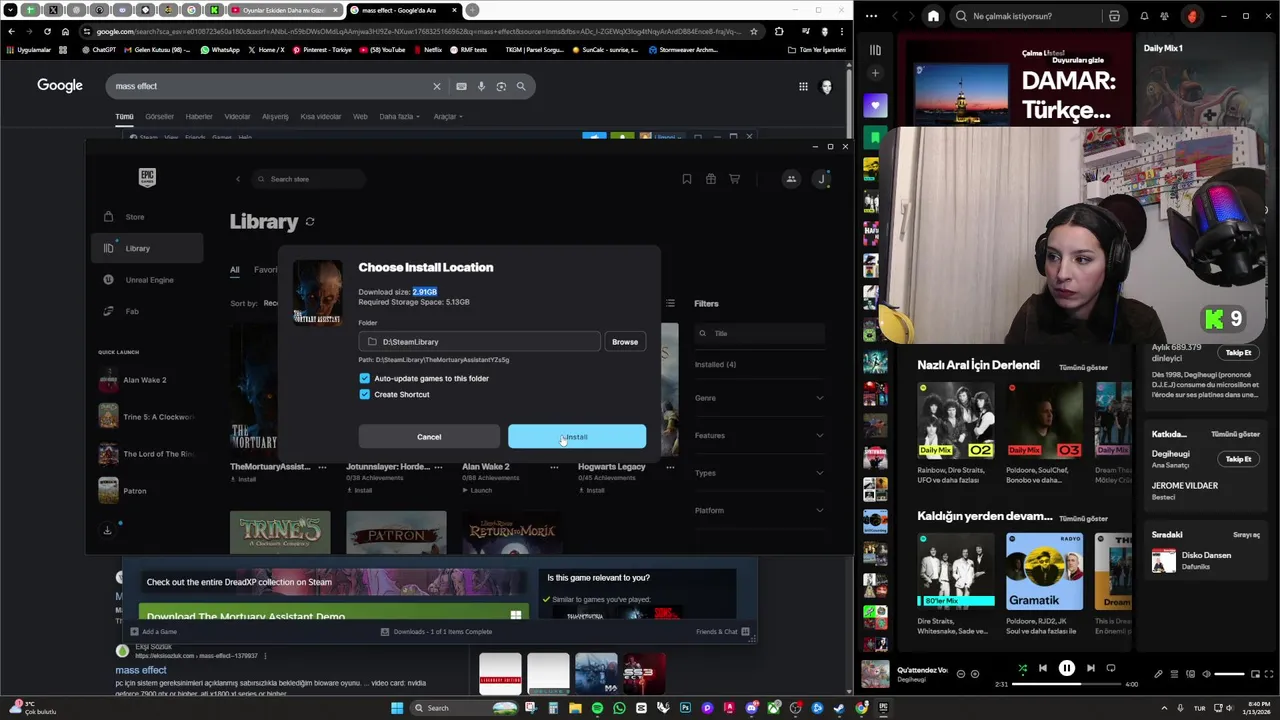Open Epic gift box icon
1280x720 pixels.
[x=711, y=179]
